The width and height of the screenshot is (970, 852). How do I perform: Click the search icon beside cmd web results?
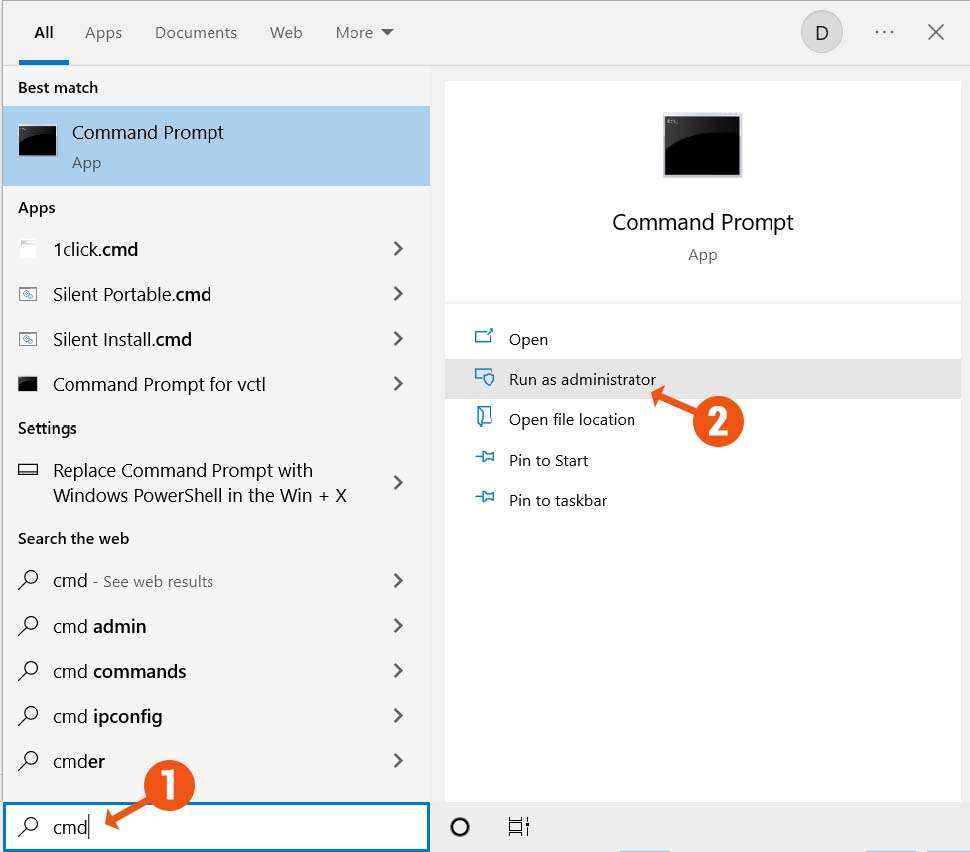point(28,580)
